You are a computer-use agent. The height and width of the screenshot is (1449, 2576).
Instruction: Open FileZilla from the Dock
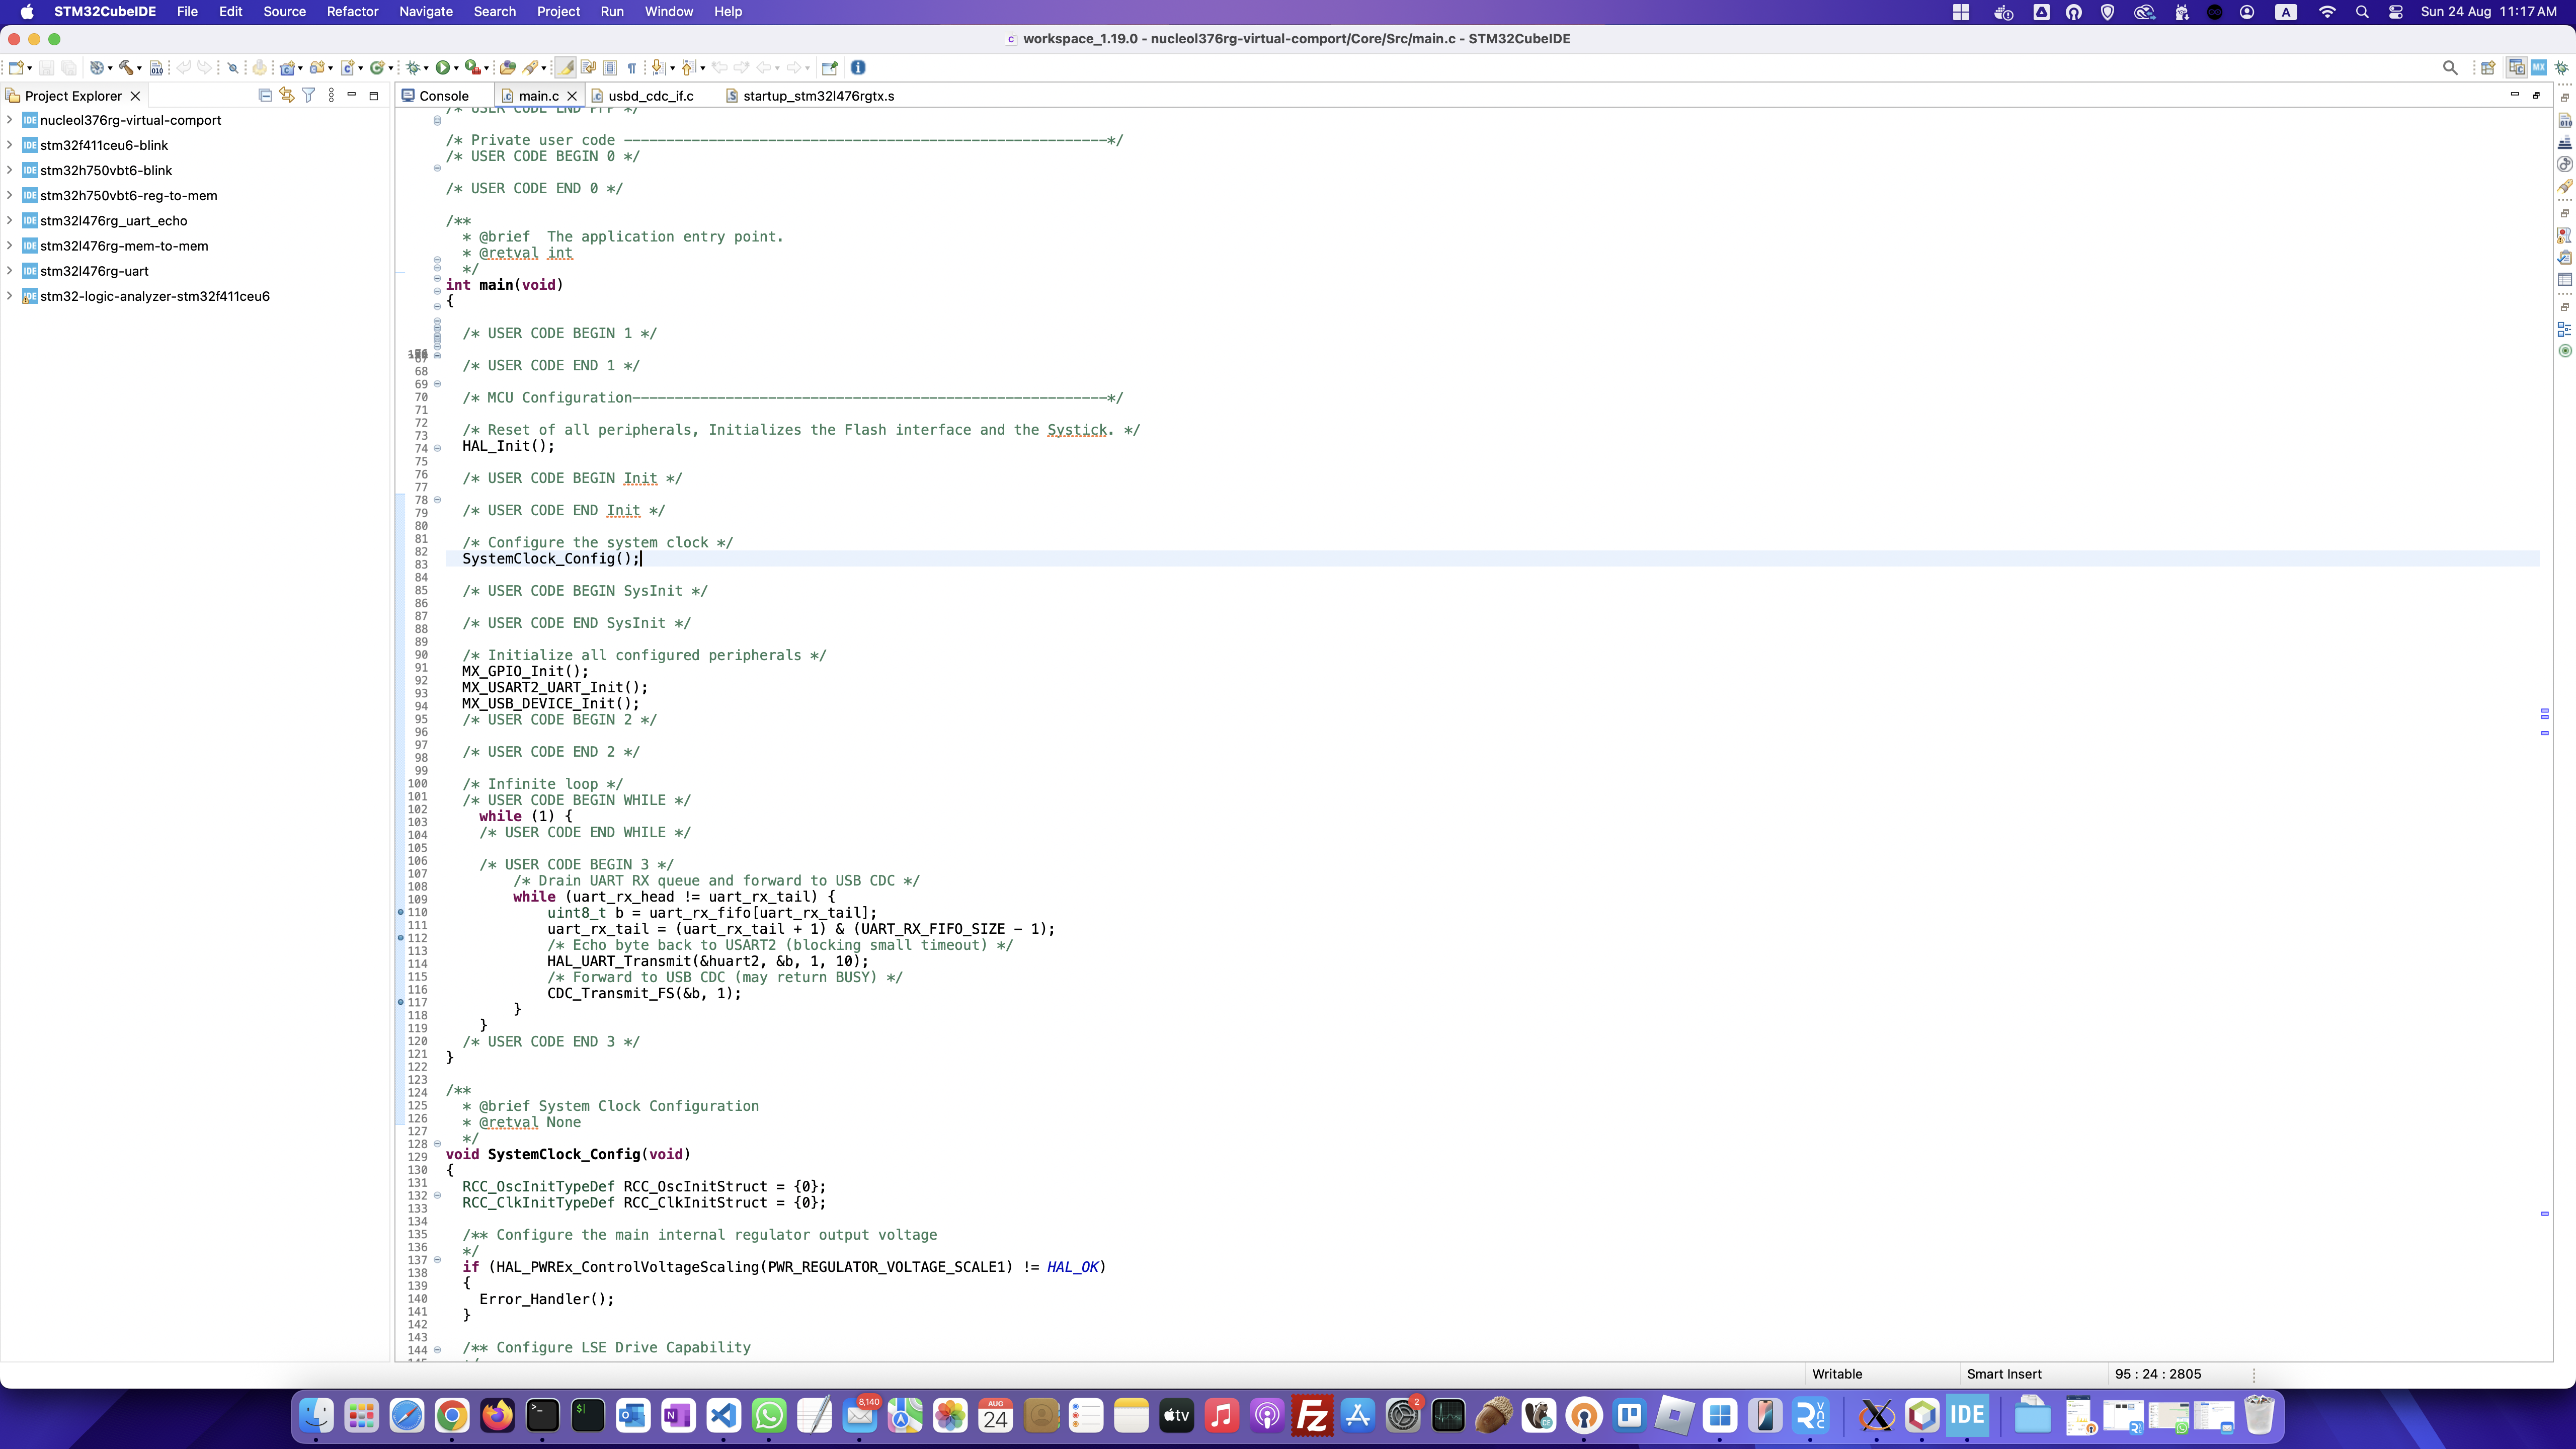tap(1312, 1416)
